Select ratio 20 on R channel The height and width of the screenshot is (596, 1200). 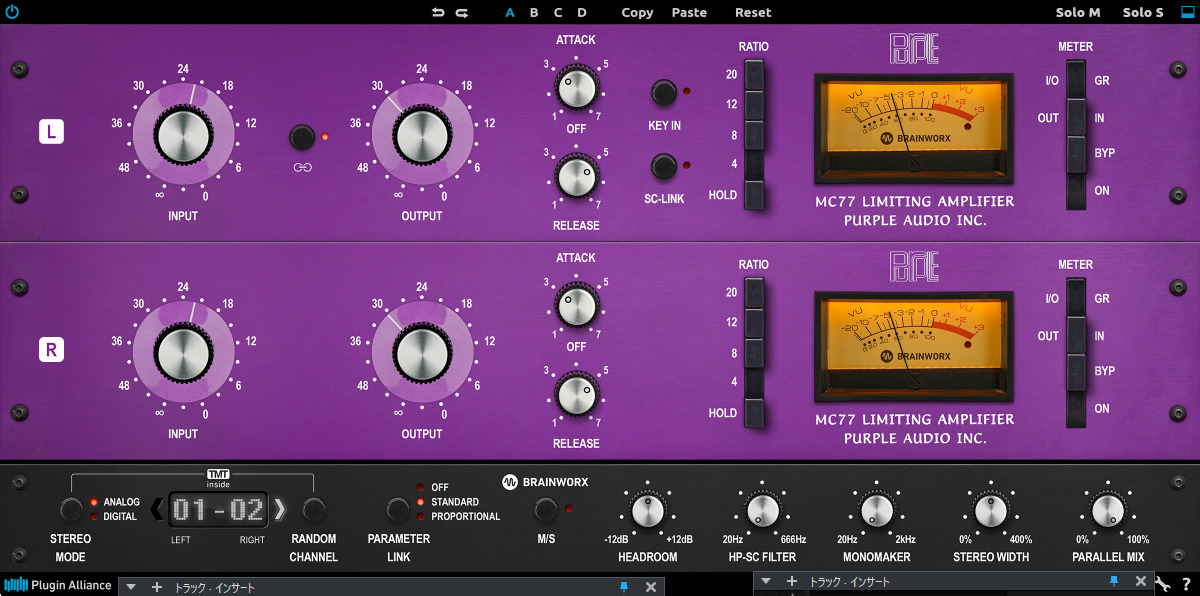(753, 294)
